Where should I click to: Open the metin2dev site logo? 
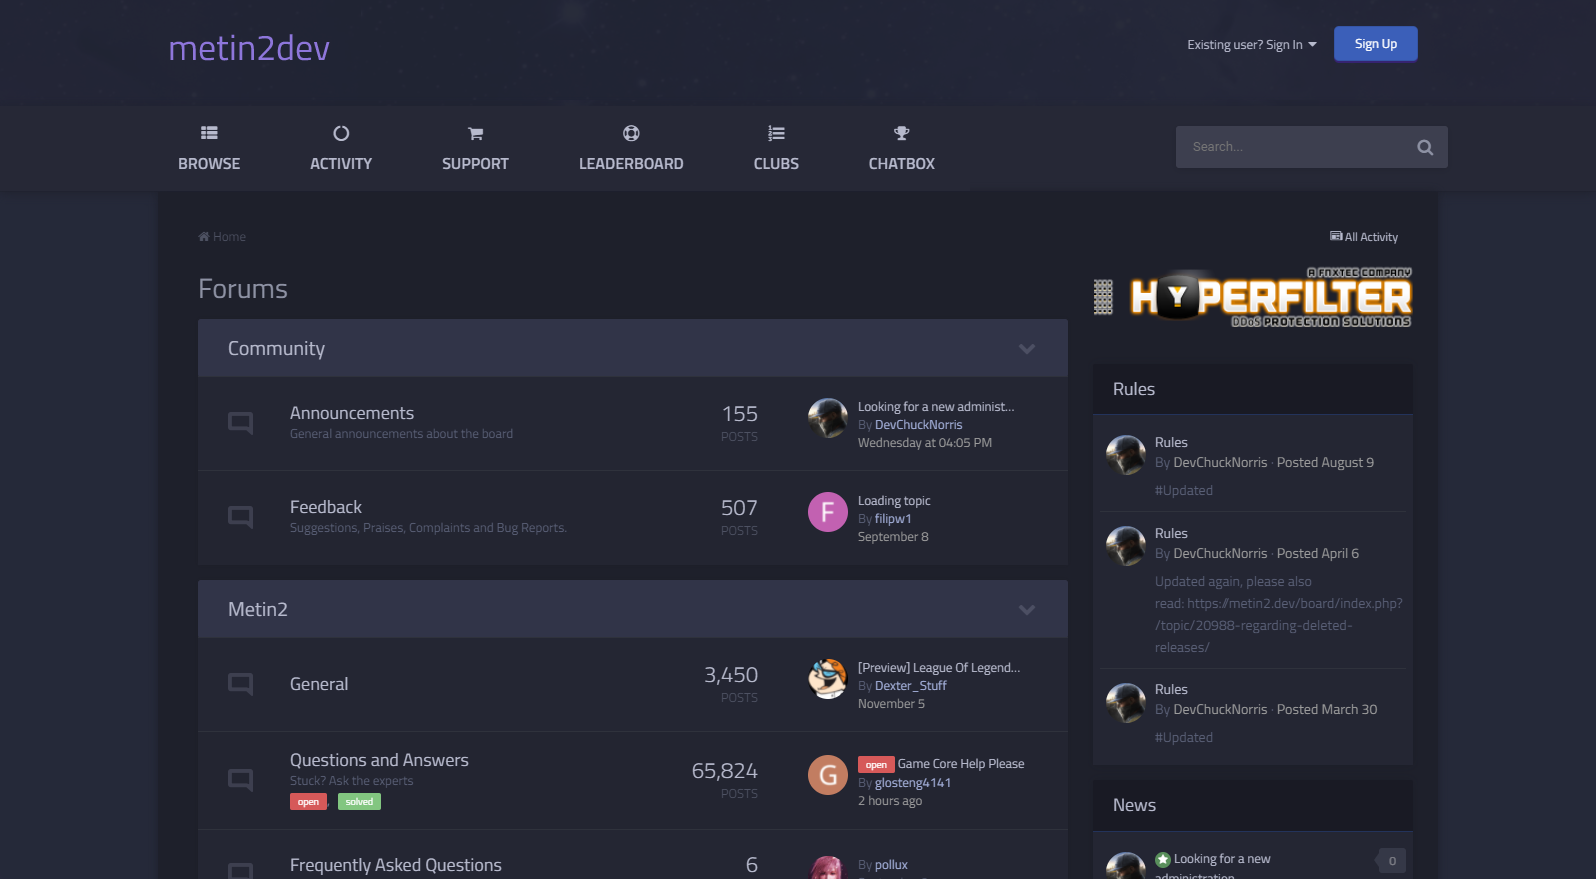point(249,48)
